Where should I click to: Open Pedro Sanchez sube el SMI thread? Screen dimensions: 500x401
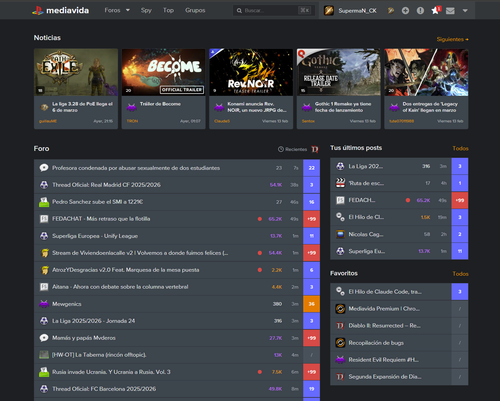click(x=98, y=202)
